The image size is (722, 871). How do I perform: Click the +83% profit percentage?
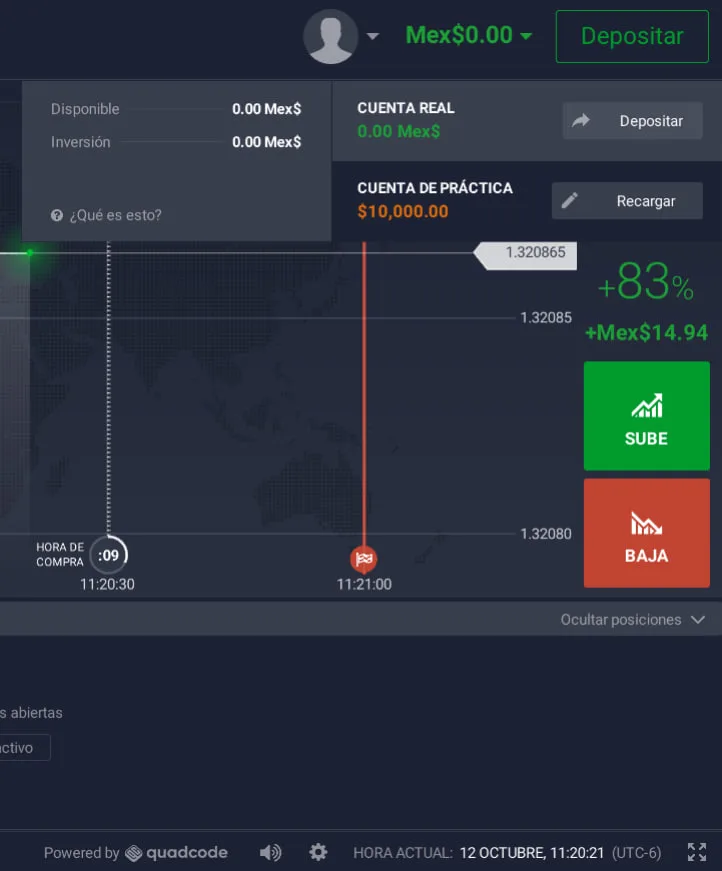(646, 282)
